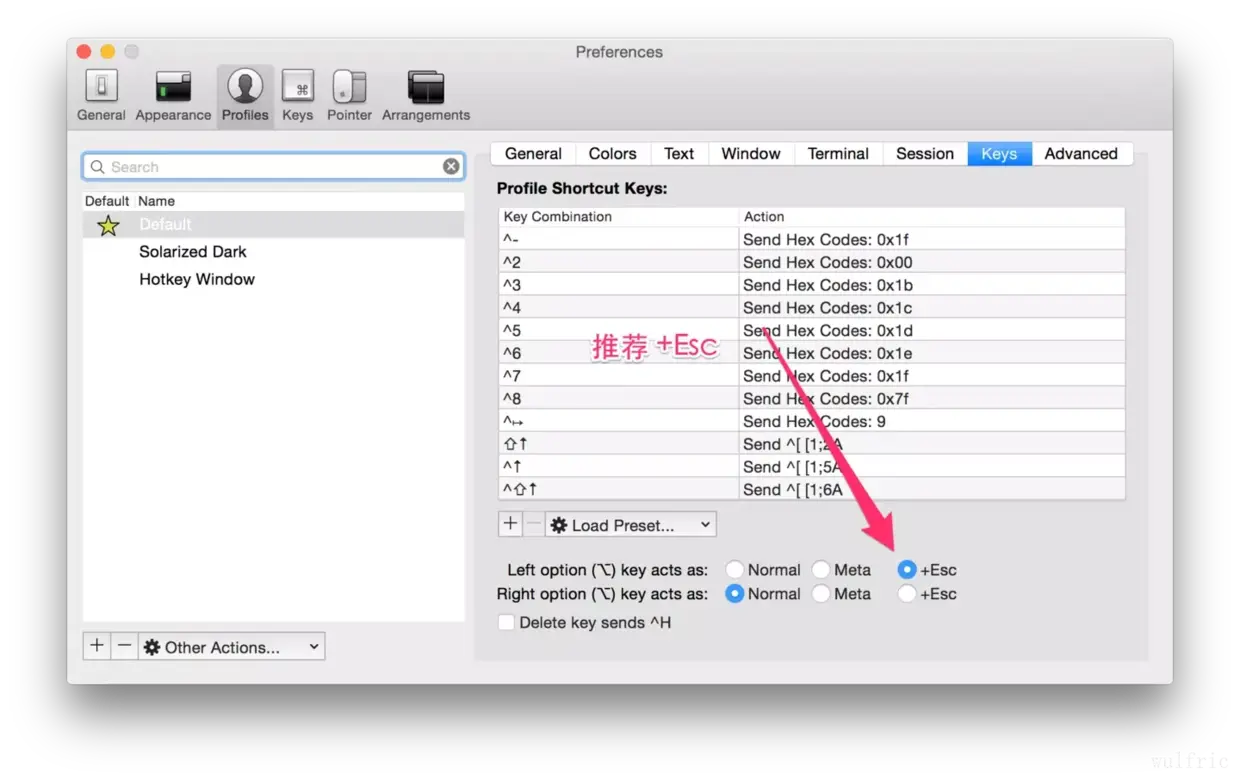
Task: Remove selected profile with minus button
Action: (124, 647)
